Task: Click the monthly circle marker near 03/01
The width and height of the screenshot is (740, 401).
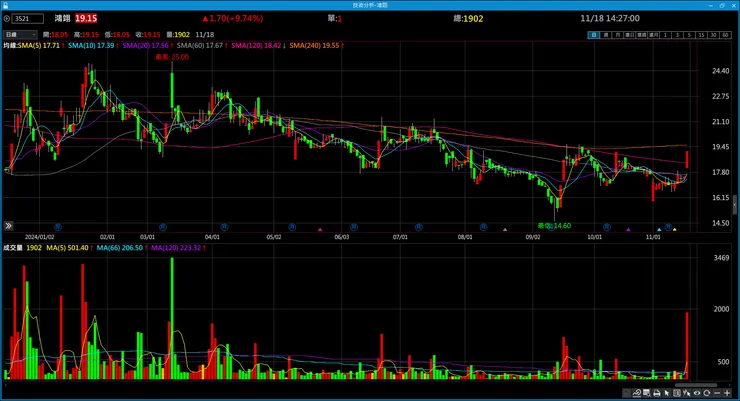Action: pyautogui.click(x=162, y=227)
